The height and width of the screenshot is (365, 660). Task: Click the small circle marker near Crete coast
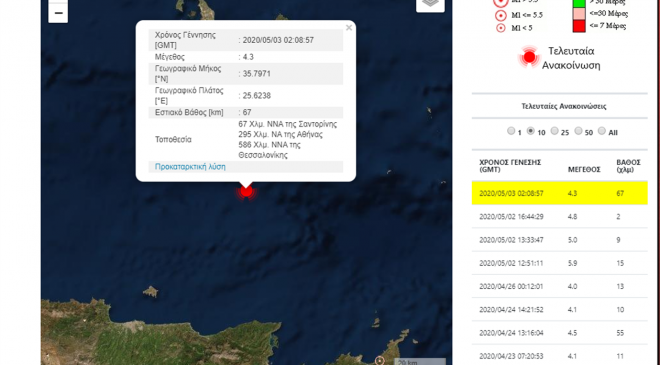coord(380,361)
